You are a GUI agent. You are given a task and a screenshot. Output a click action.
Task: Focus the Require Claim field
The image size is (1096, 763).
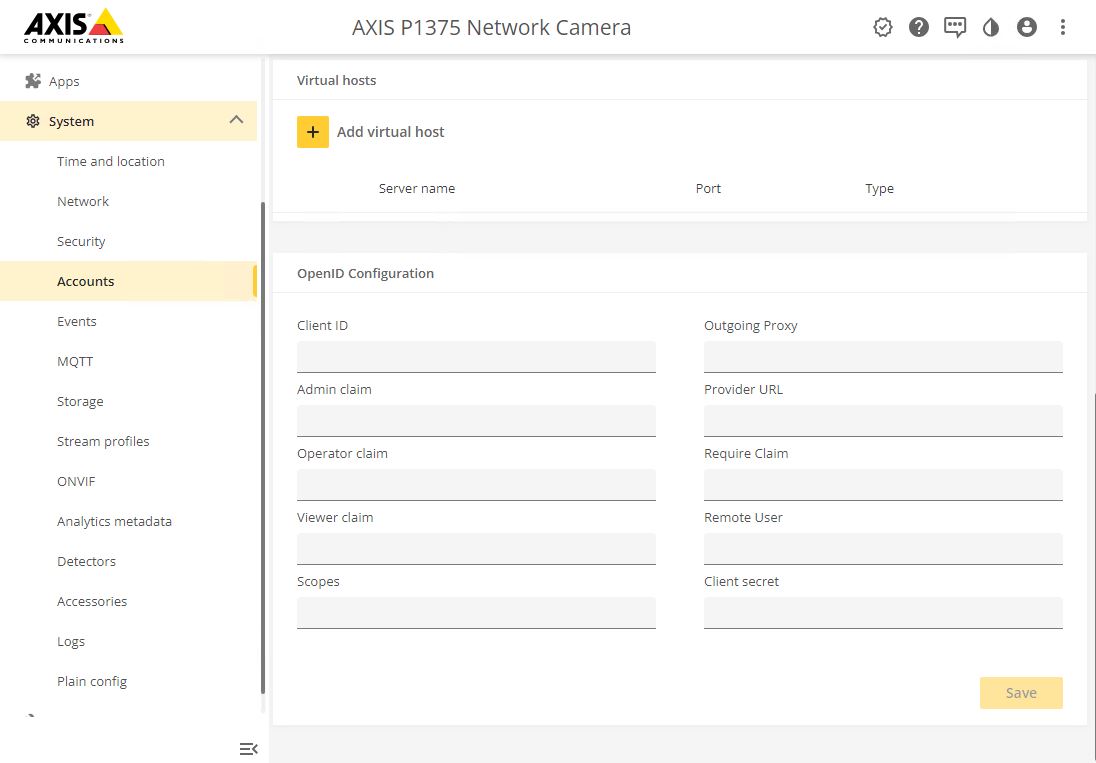coord(884,485)
